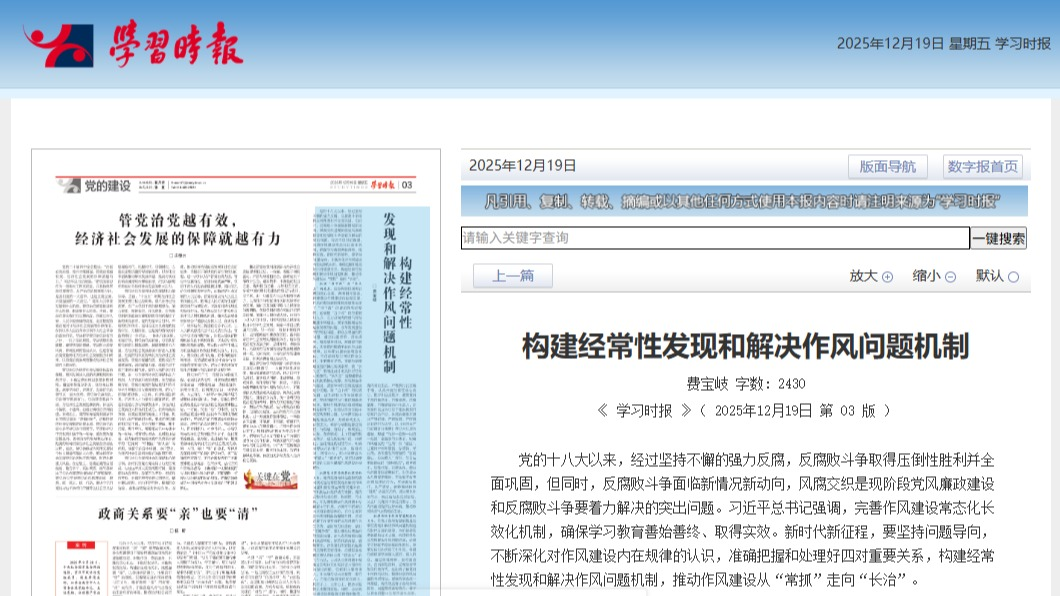Reset font size with 默认 circle icon
The height and width of the screenshot is (596, 1060).
[1013, 277]
